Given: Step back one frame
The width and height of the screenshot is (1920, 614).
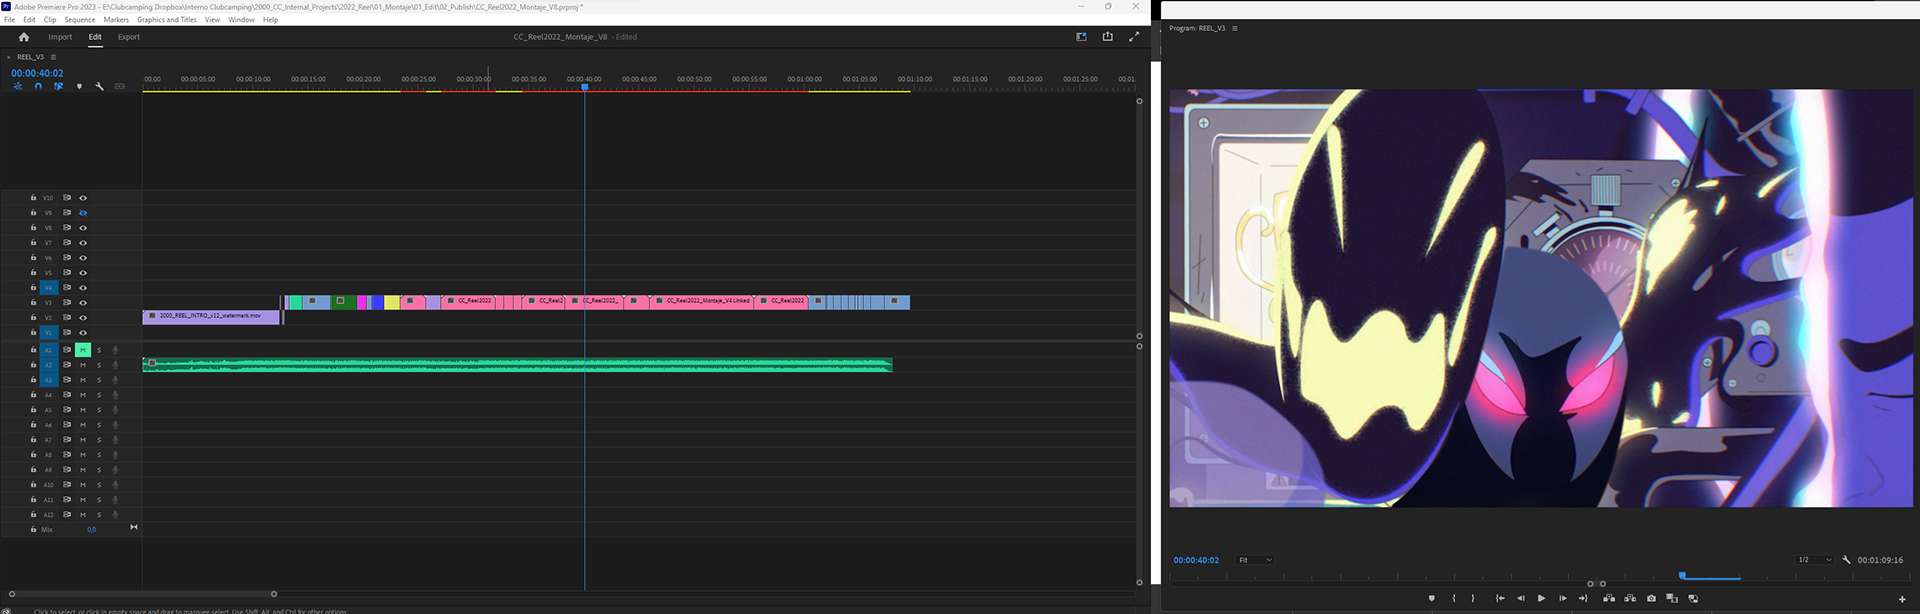Looking at the screenshot, I should click(1521, 598).
